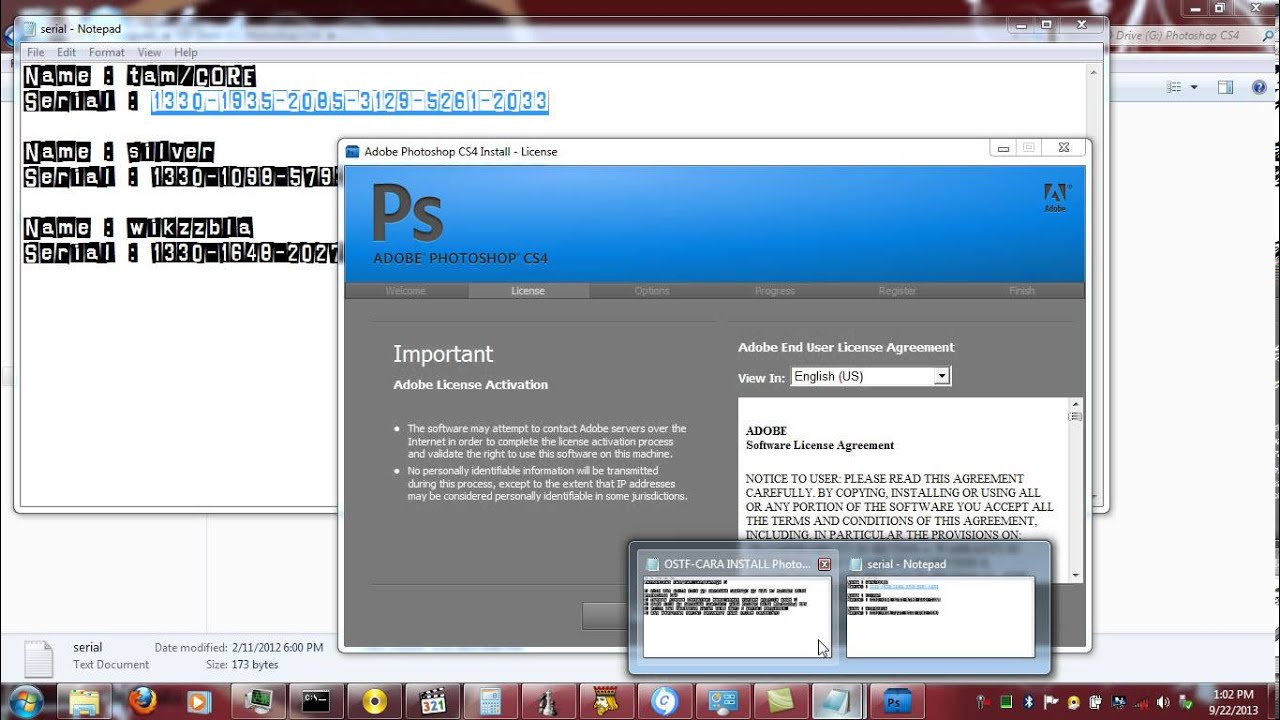This screenshot has width=1280, height=720.
Task: Toggle the Explorer preview pane icon
Action: (1225, 88)
